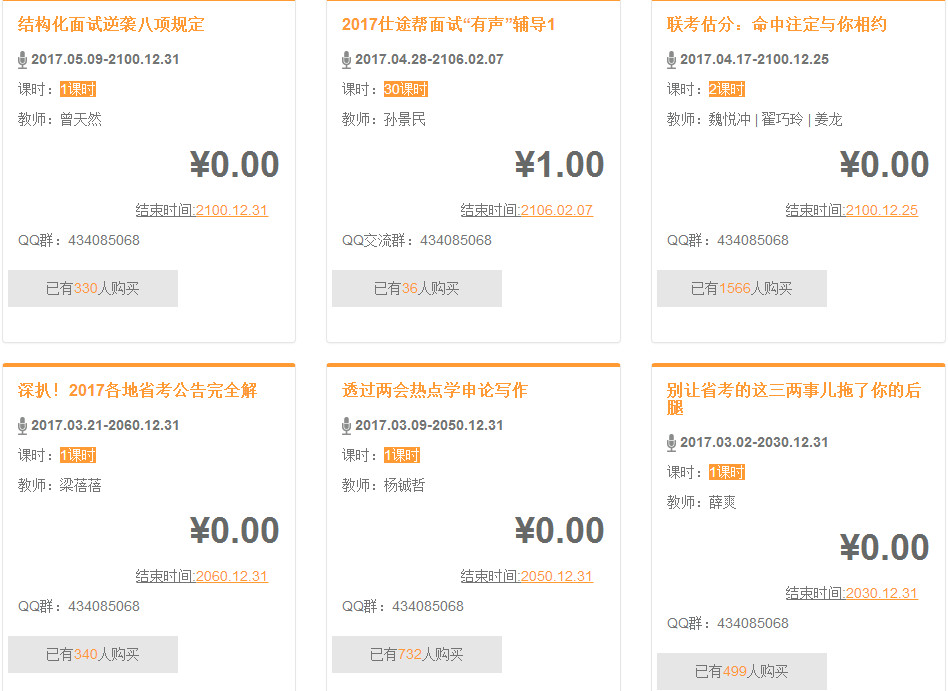Image resolution: width=948 pixels, height=691 pixels.
Task: Open course 2017仕途帮面试“有声”辅导1
Action: coord(448,25)
